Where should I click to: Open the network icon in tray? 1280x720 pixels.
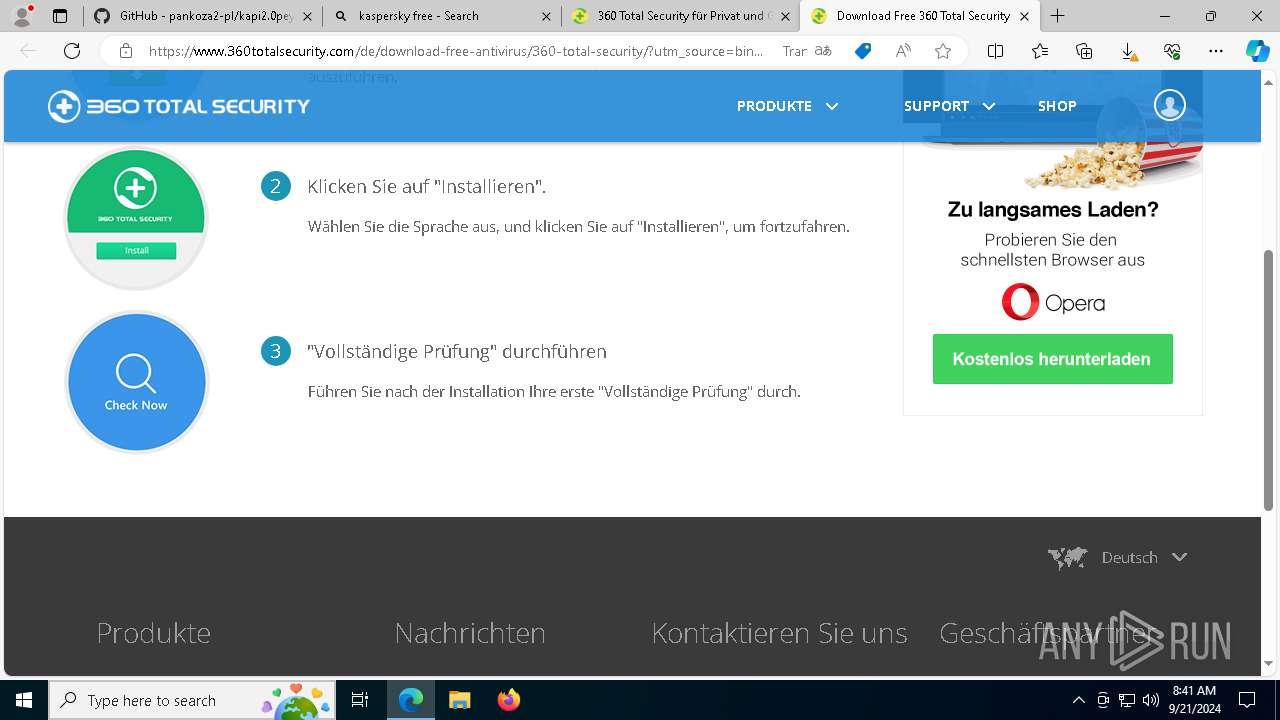(x=1127, y=700)
